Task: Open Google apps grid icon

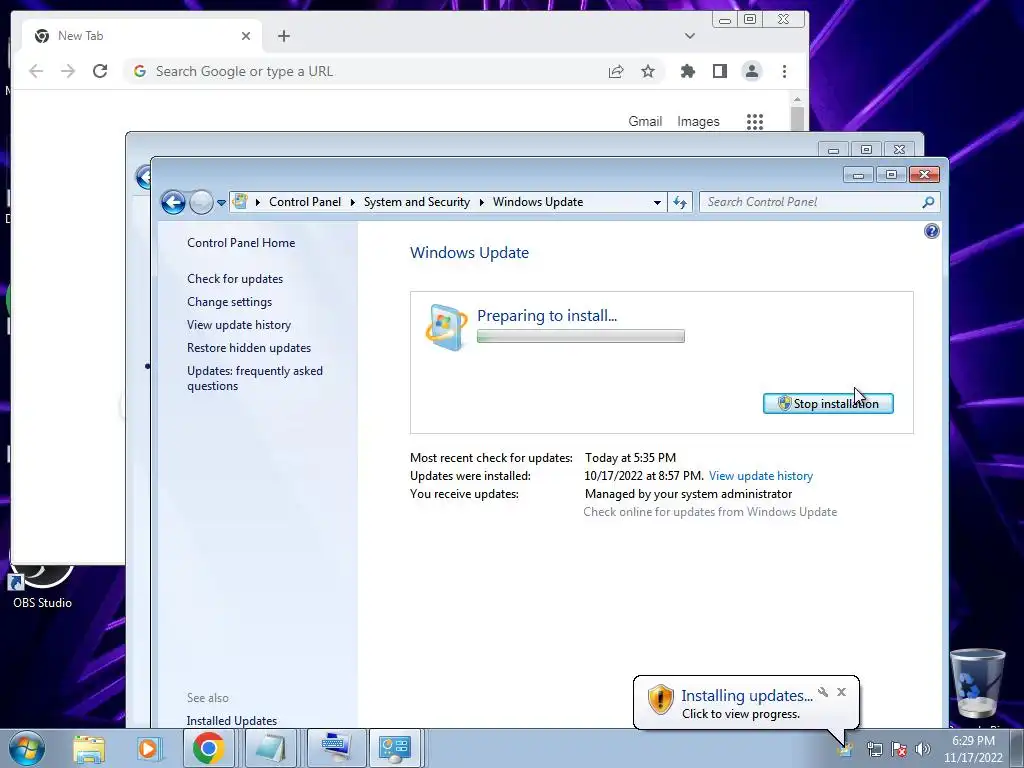Action: tap(755, 121)
